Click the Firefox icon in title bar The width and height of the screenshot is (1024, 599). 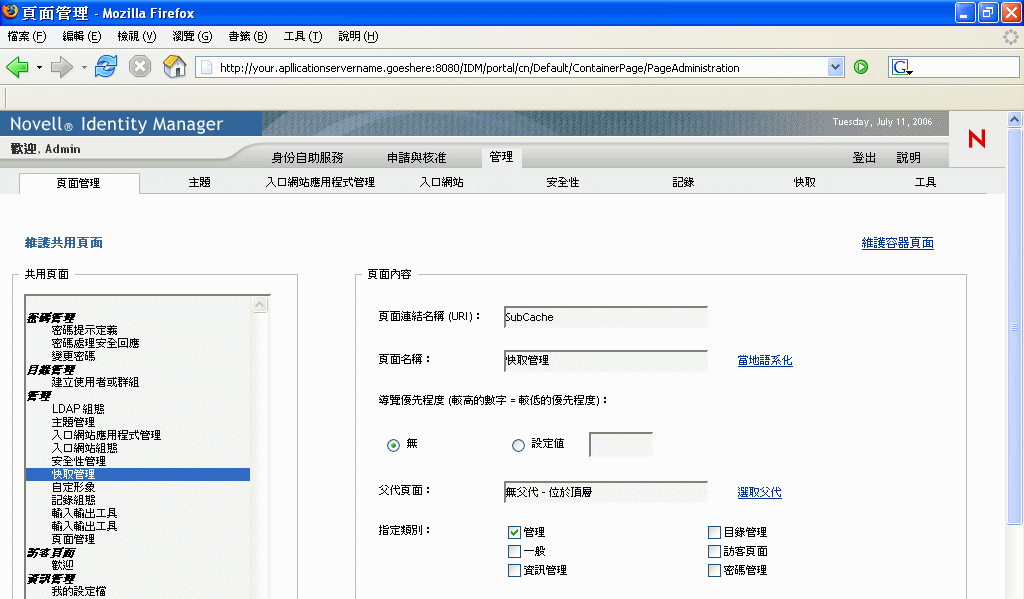(10, 12)
